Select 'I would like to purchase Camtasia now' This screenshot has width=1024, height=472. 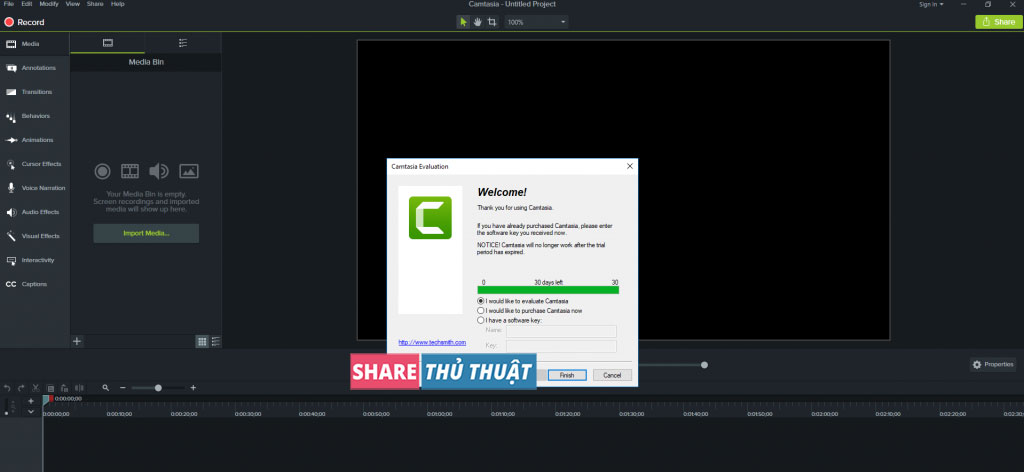click(x=530, y=311)
